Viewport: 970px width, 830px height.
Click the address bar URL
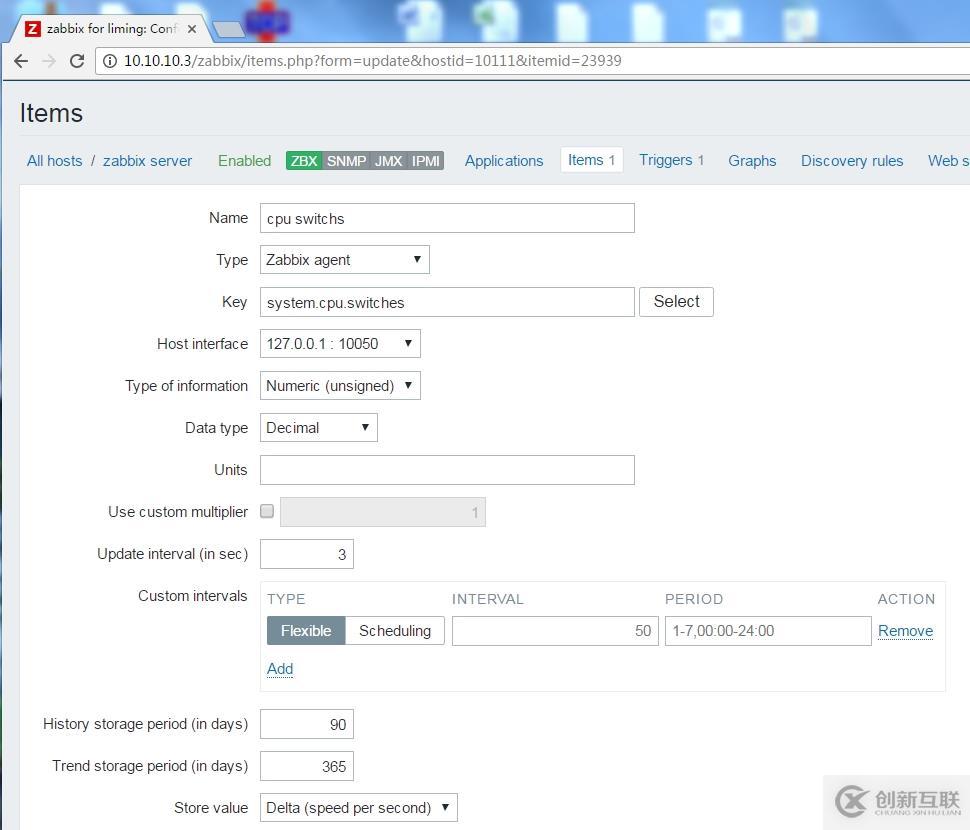pyautogui.click(x=372, y=61)
